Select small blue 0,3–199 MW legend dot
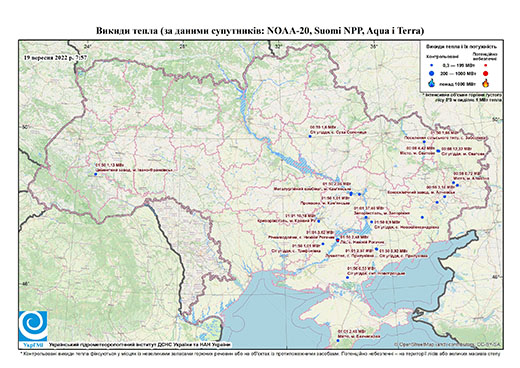The height and width of the screenshot is (368, 520). pos(432,65)
